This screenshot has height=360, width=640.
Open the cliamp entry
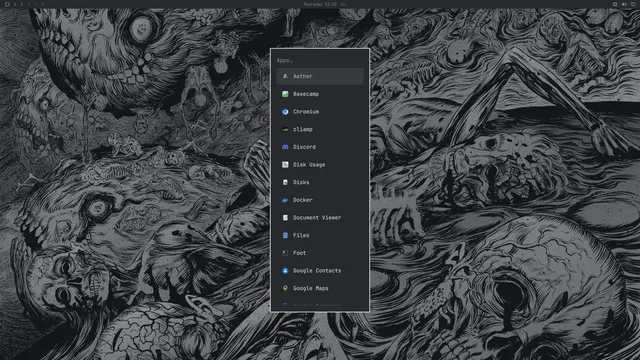320,129
